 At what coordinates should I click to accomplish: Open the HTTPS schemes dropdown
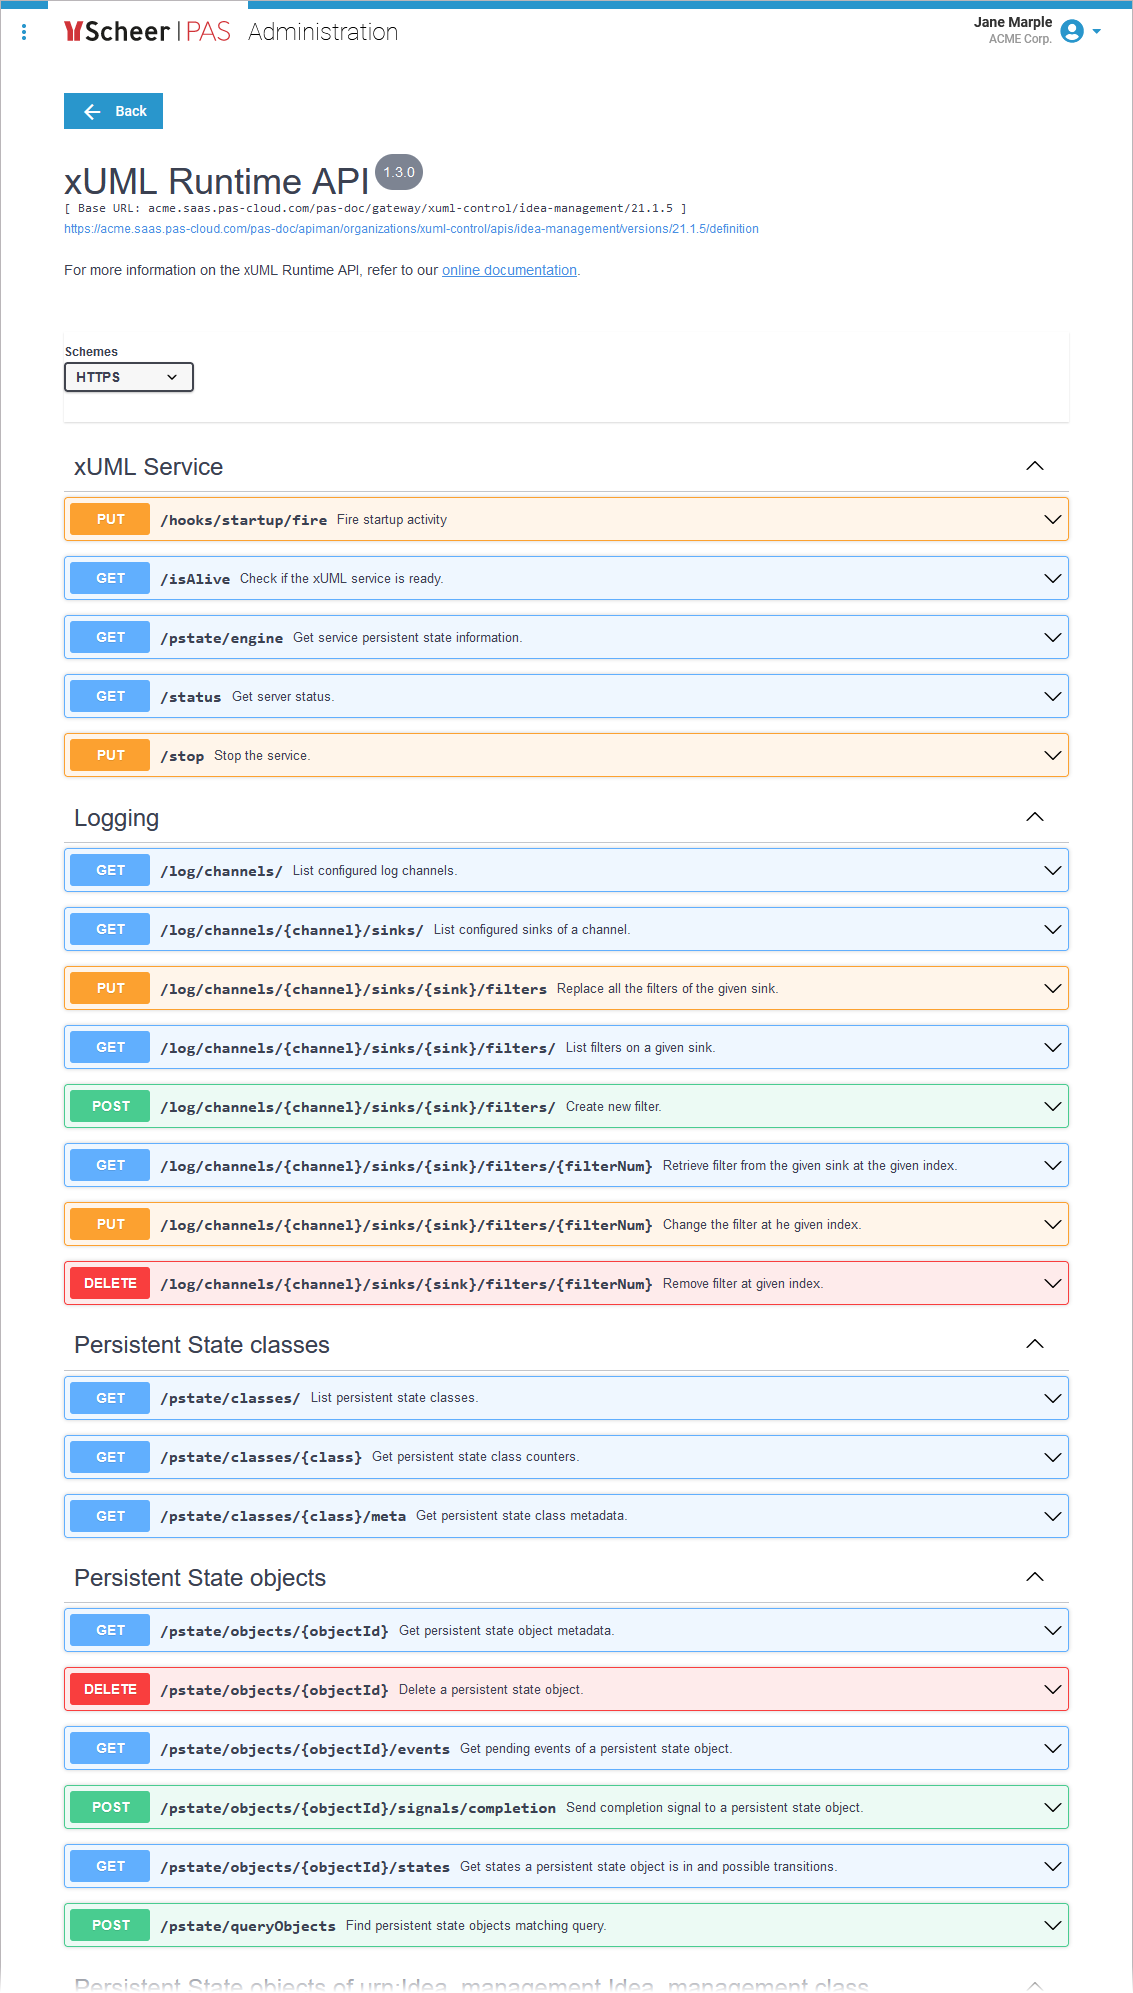[128, 377]
